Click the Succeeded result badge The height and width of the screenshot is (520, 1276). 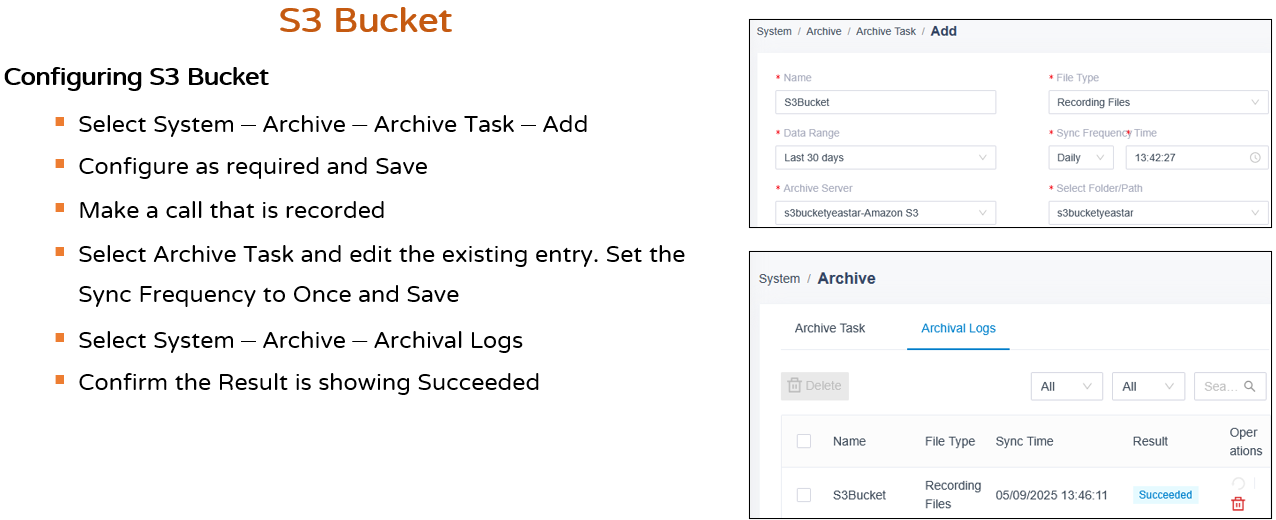(1165, 495)
